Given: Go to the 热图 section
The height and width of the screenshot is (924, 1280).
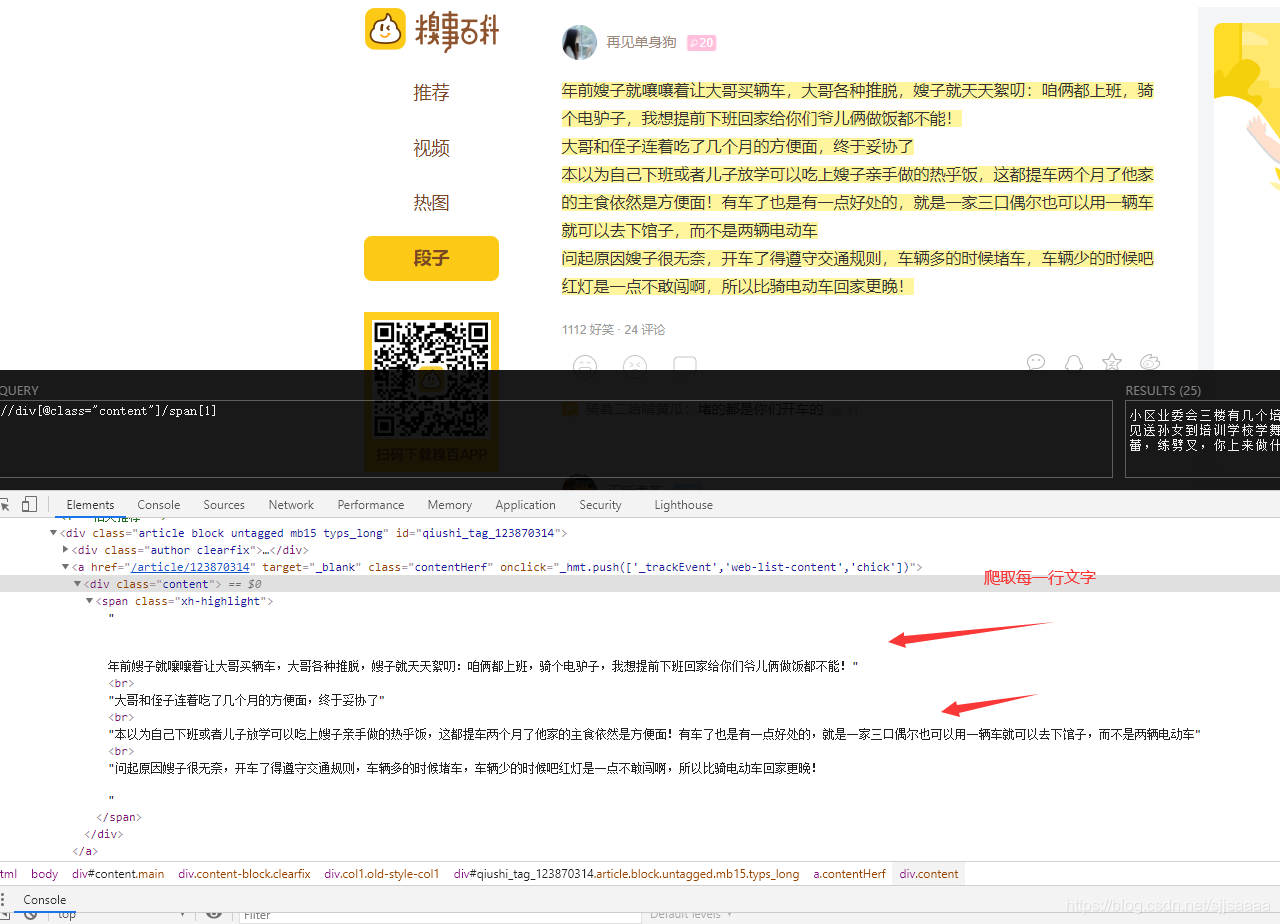Looking at the screenshot, I should click(x=431, y=203).
